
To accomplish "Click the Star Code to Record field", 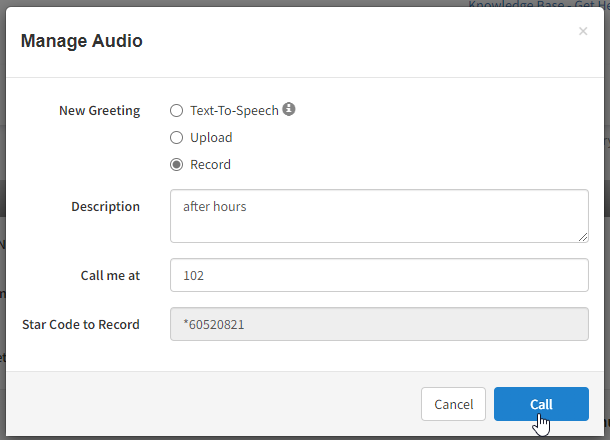I will (379, 324).
